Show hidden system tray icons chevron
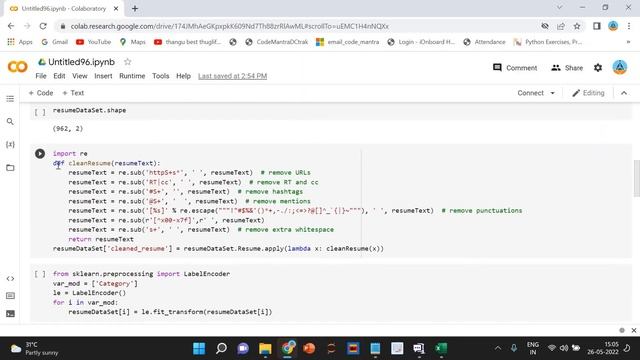 pos(498,348)
